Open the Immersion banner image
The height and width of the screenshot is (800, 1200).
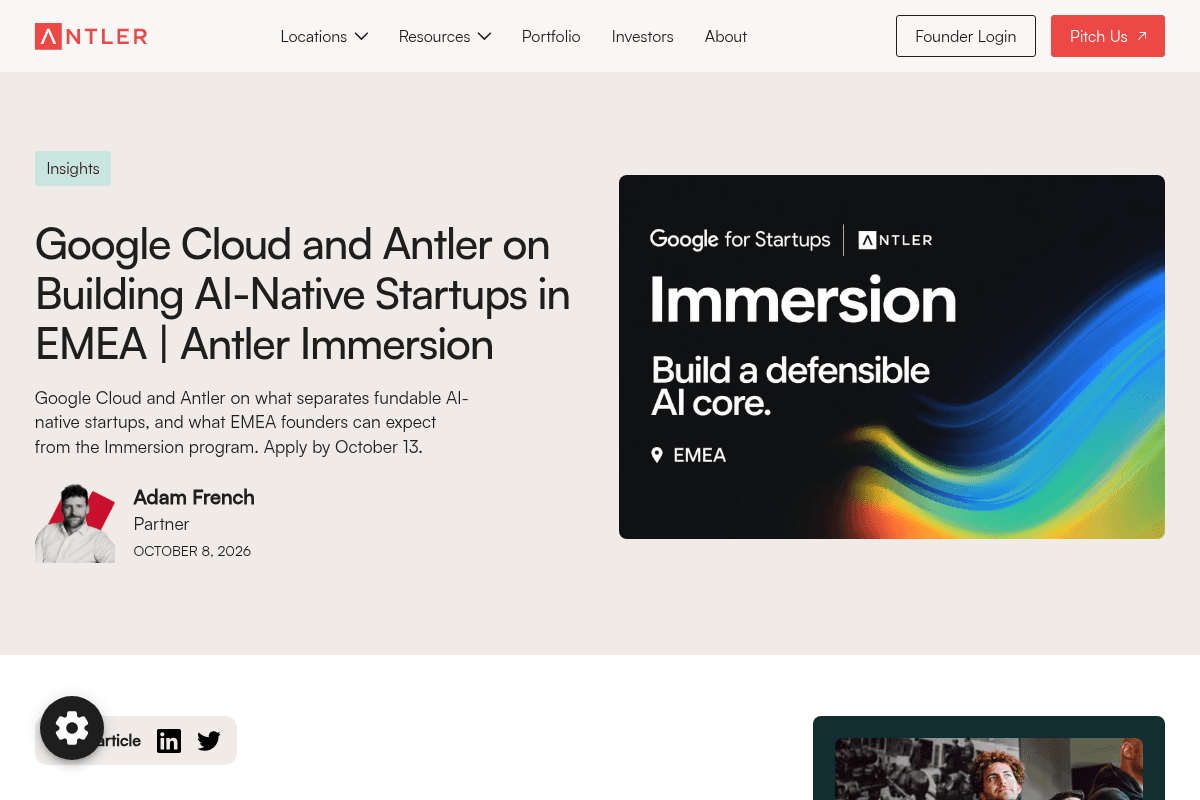892,357
